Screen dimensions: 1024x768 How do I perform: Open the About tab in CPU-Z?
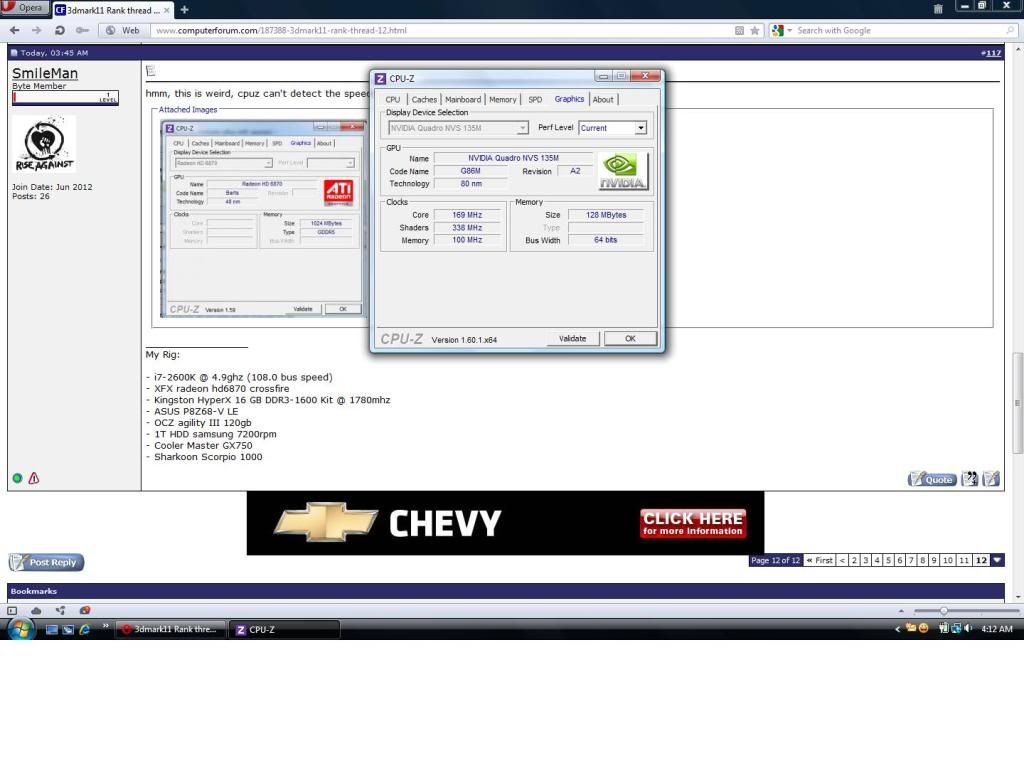pos(603,99)
